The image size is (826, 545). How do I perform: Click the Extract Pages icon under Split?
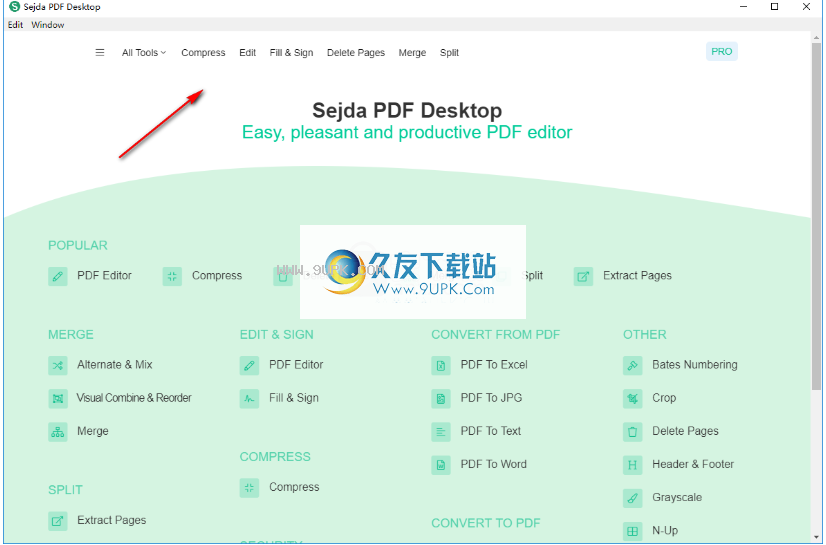coord(58,521)
